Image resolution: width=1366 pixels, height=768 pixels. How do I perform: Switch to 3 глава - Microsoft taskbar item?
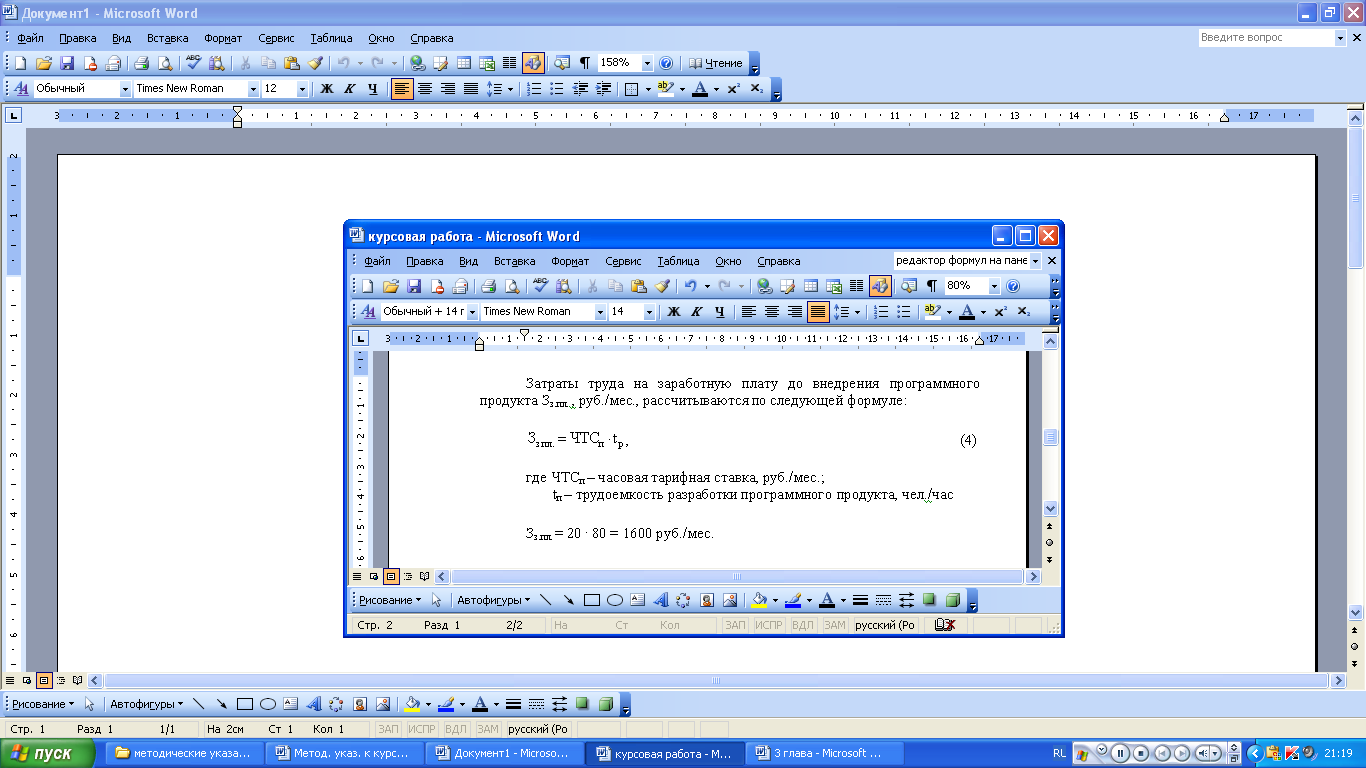(825, 753)
